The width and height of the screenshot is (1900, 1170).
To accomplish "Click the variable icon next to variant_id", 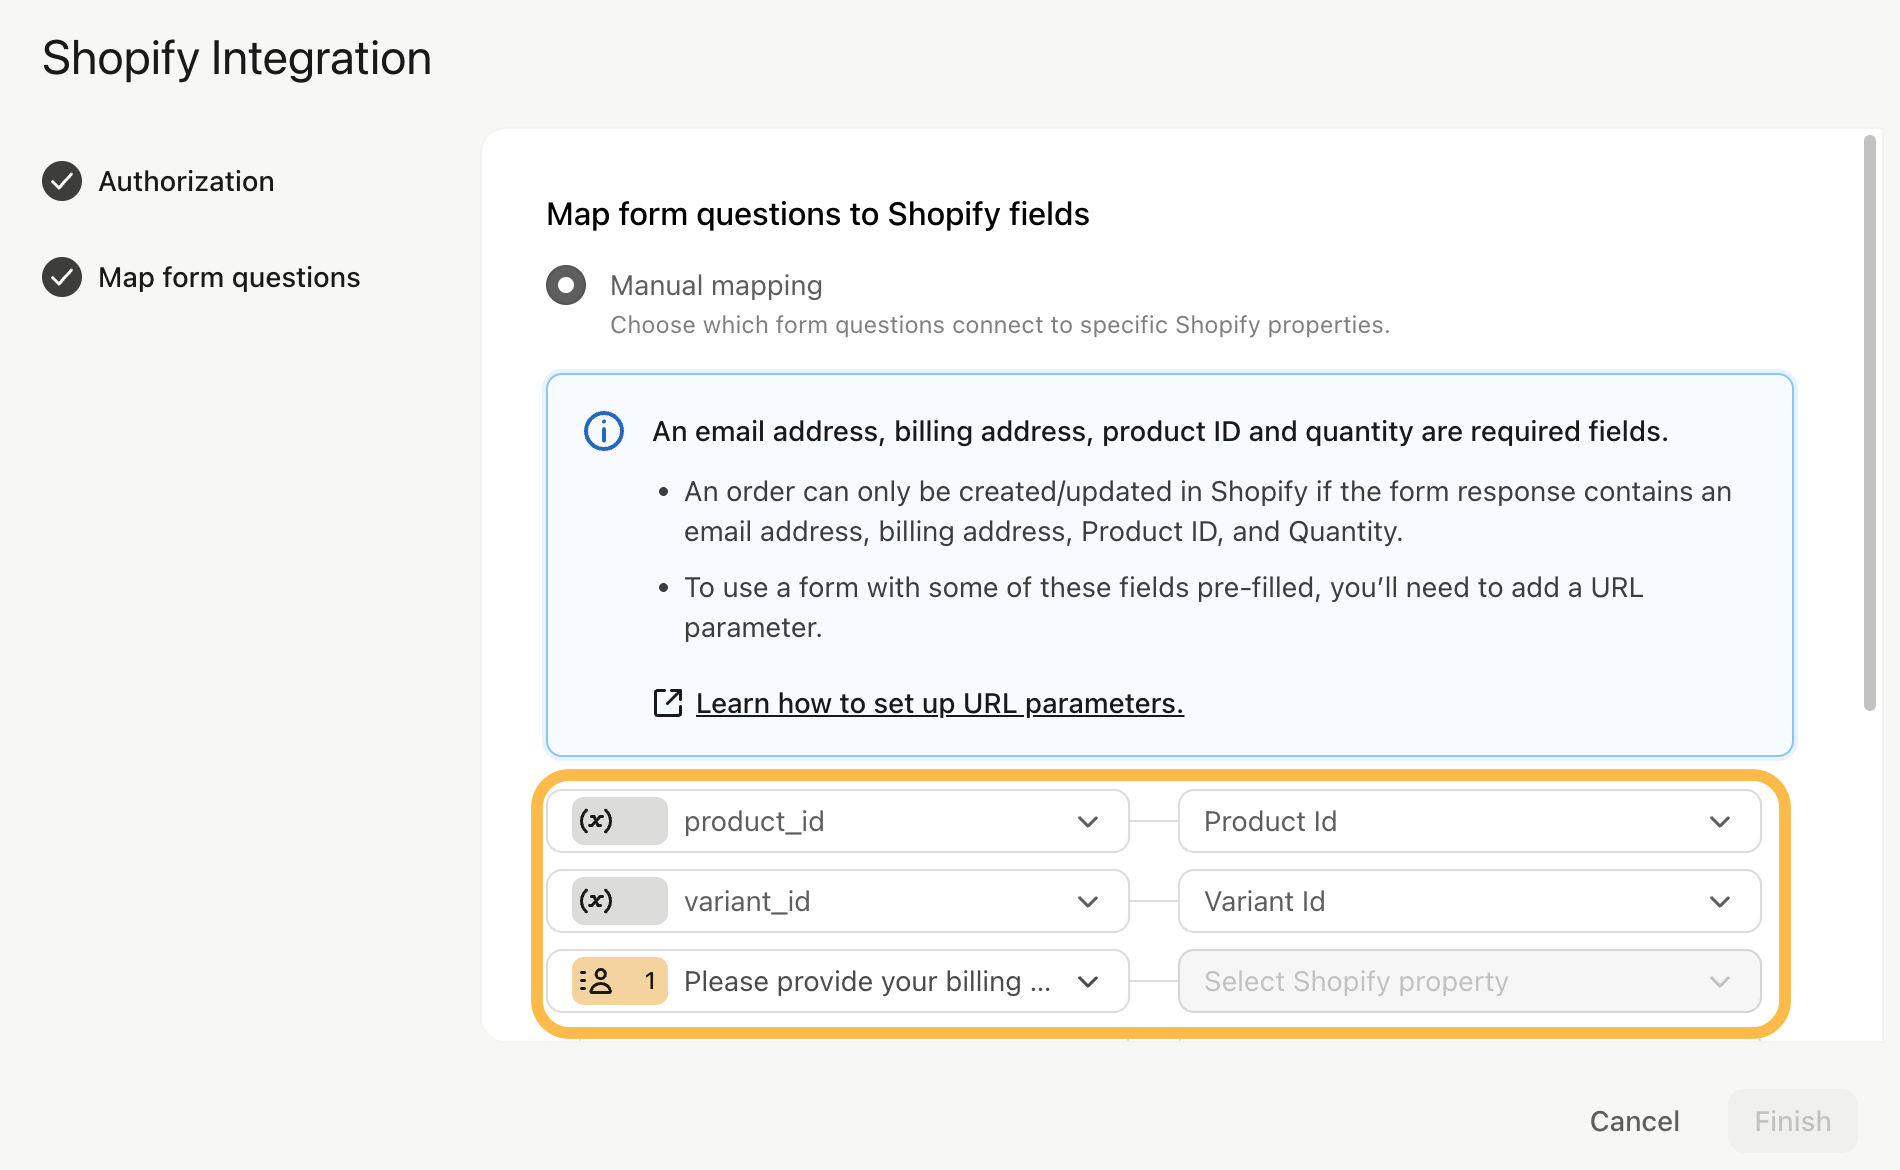I will 619,901.
